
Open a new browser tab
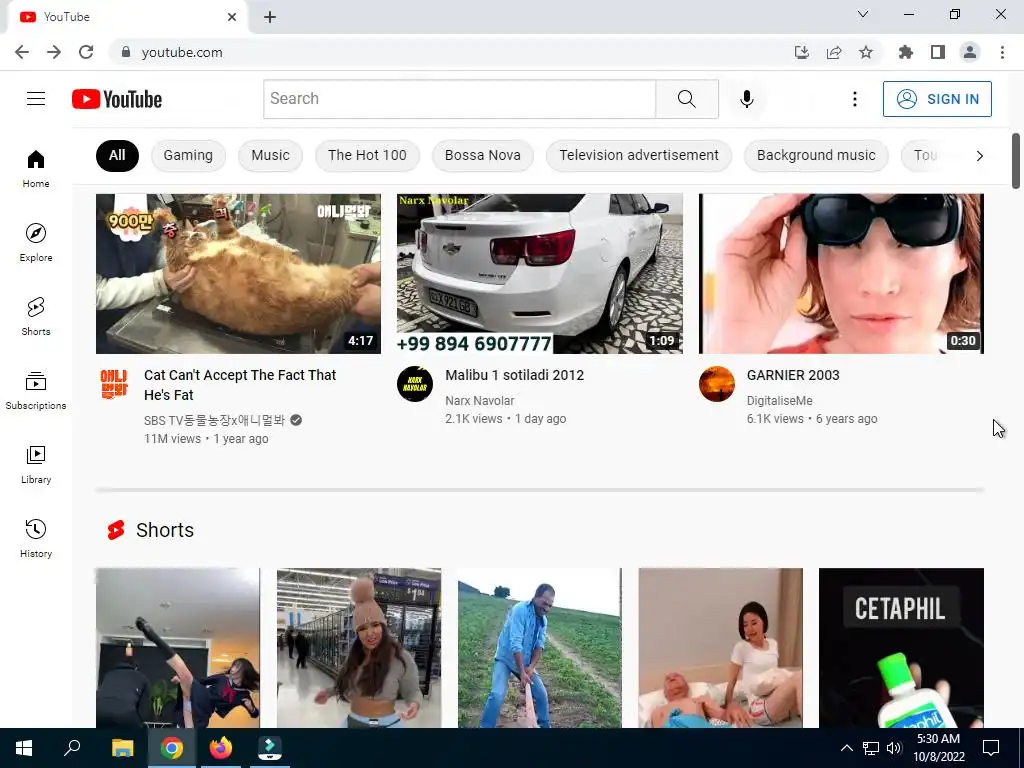(x=270, y=18)
